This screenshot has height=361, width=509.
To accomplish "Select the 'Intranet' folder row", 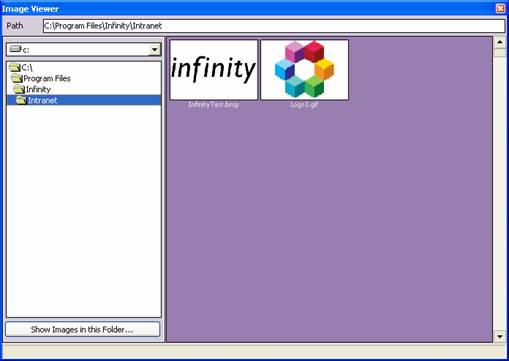I will tap(84, 100).
